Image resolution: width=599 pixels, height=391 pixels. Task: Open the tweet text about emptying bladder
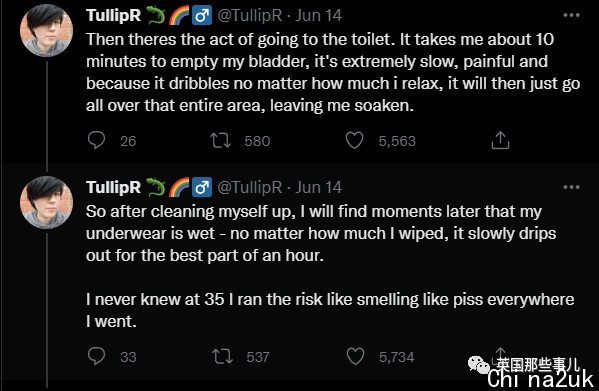click(333, 73)
